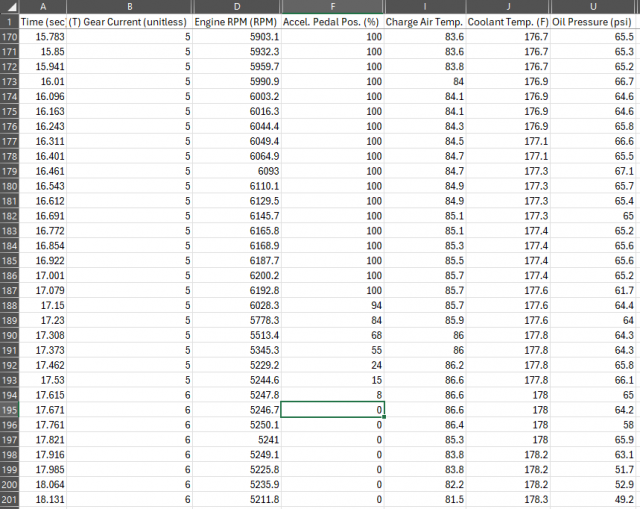Select row 170 header
This screenshot has height=509, width=640.
(9, 36)
